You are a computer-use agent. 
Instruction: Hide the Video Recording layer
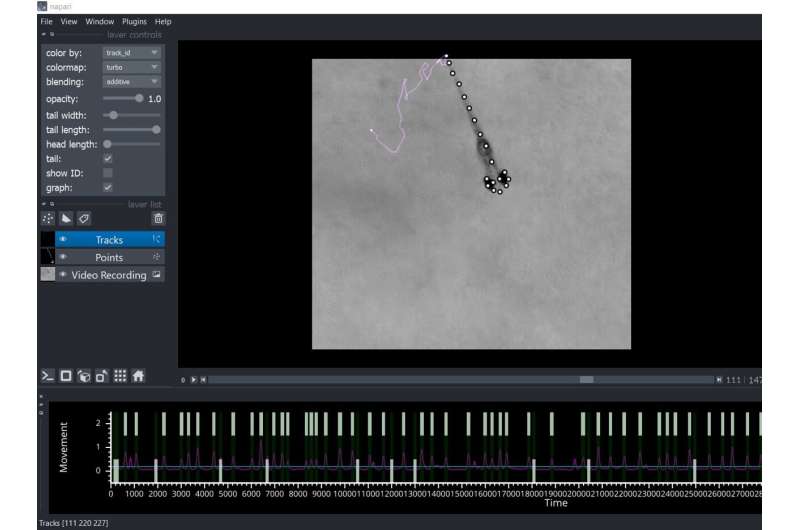pyautogui.click(x=63, y=274)
